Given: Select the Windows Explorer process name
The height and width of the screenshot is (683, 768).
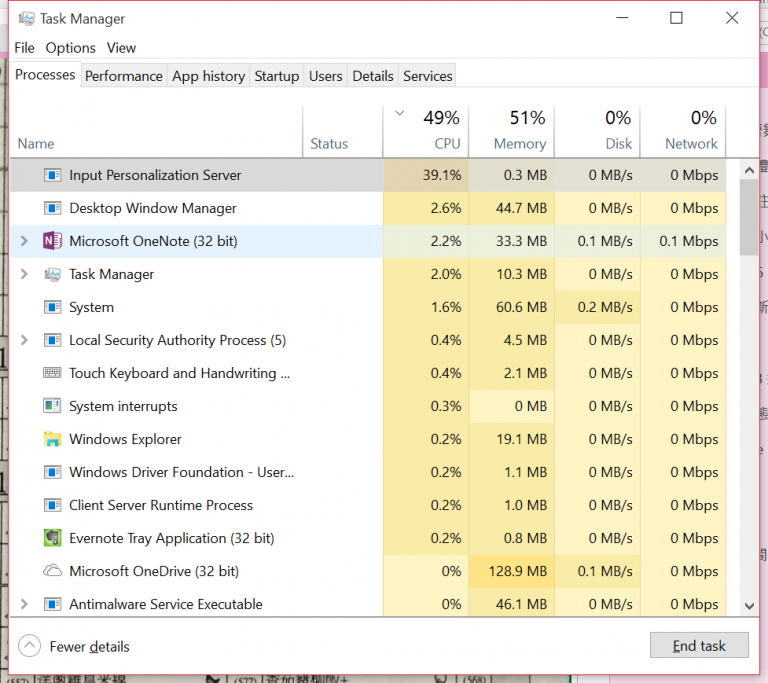Looking at the screenshot, I should [x=125, y=439].
